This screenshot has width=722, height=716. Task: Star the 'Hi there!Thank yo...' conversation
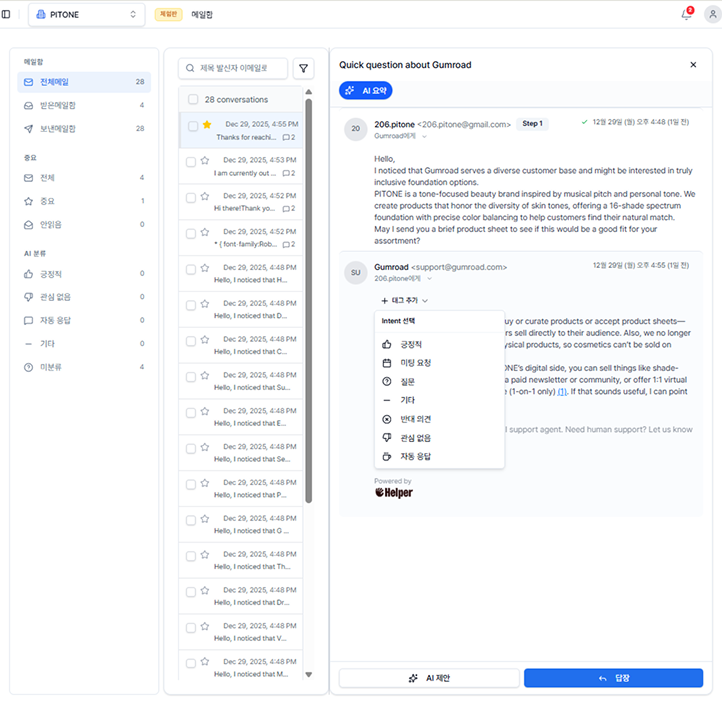point(205,196)
